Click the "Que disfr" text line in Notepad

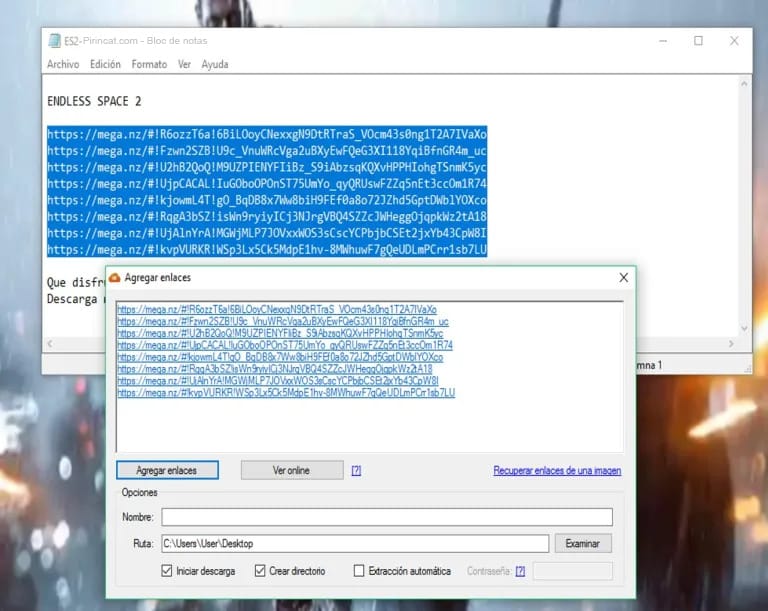point(76,283)
